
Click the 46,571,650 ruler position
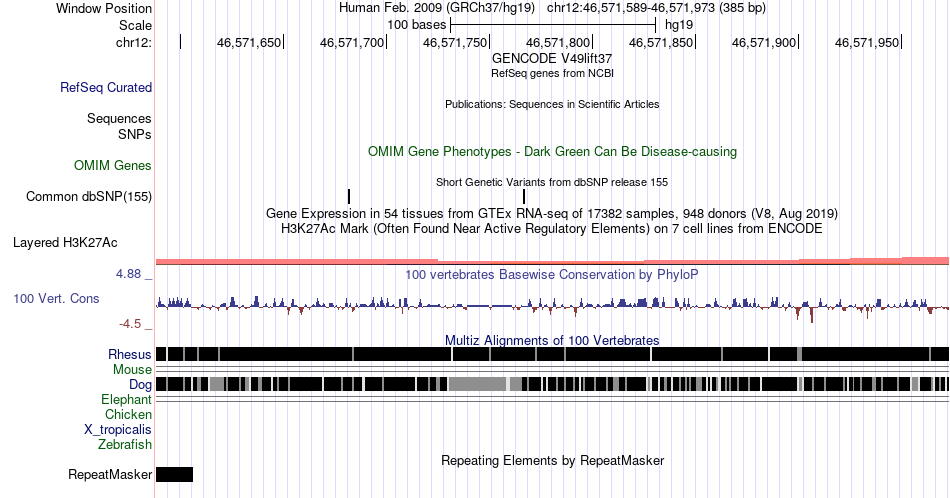[x=249, y=42]
